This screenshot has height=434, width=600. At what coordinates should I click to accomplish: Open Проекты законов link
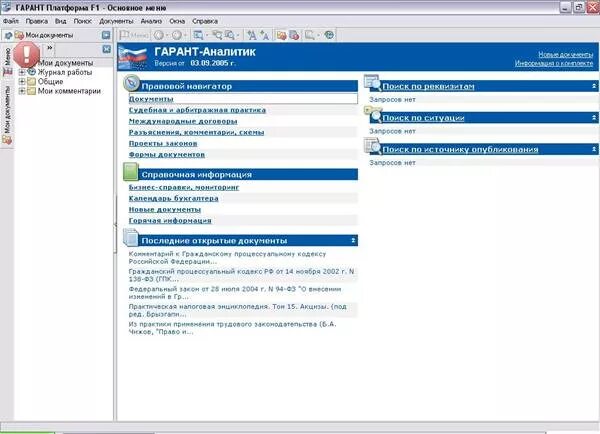[x=163, y=143]
